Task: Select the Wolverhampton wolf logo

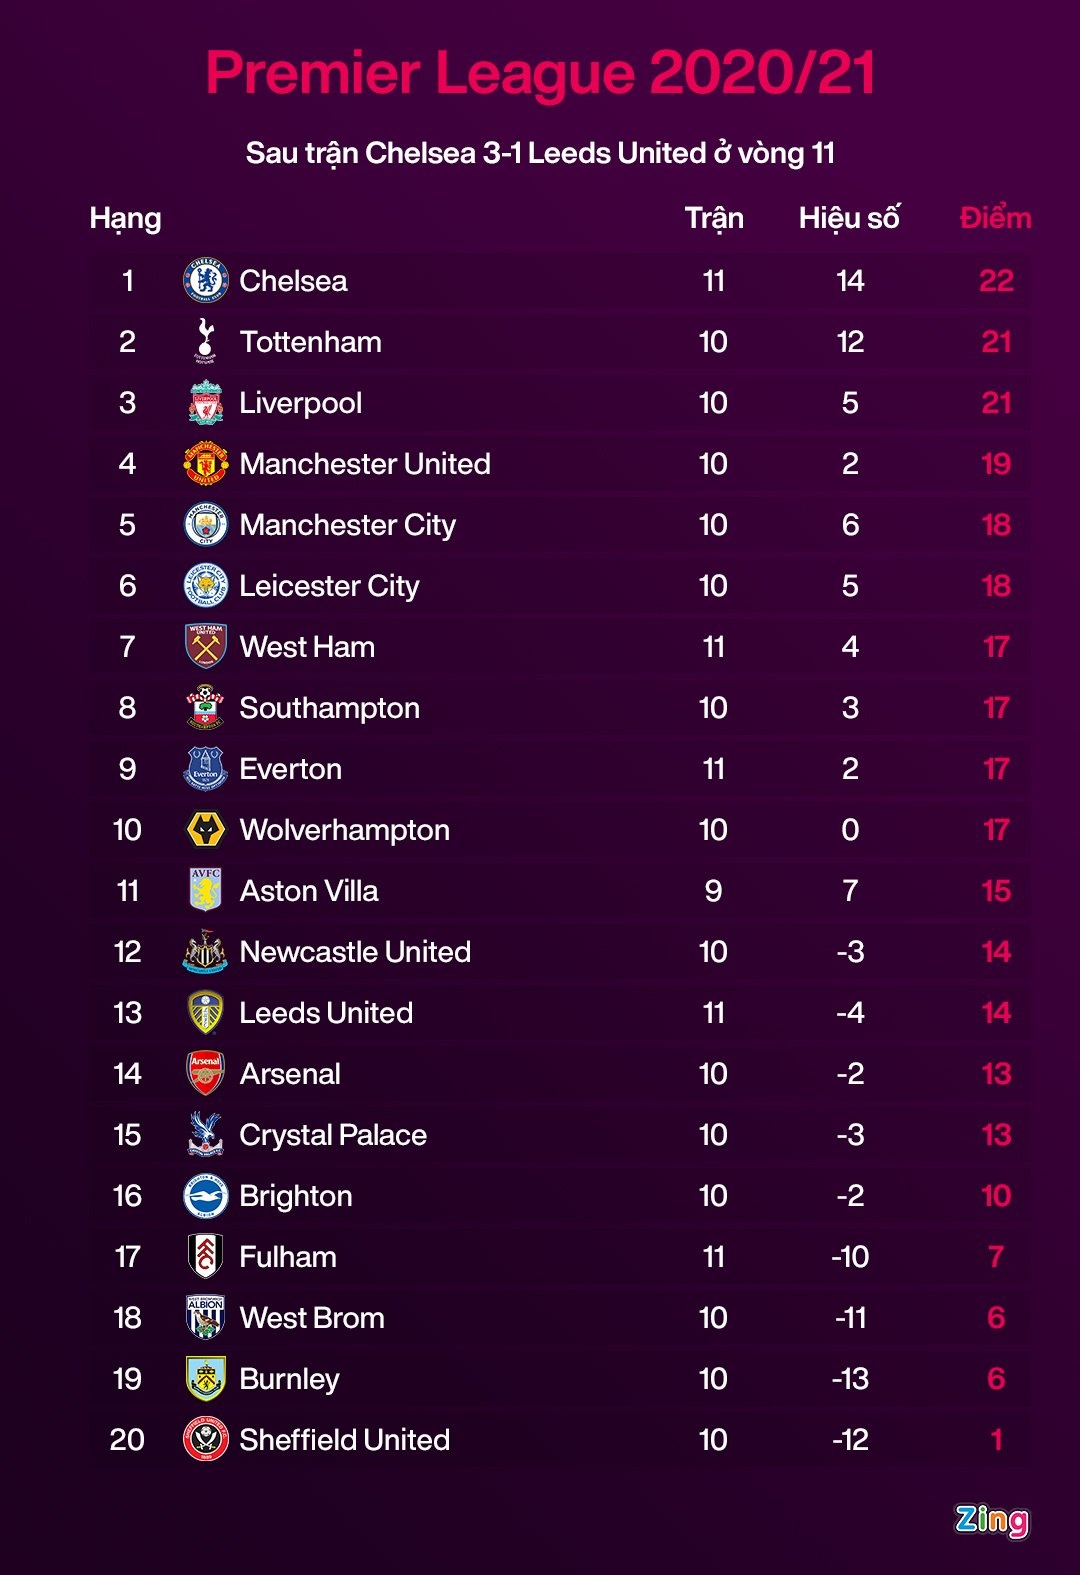Action: point(206,830)
